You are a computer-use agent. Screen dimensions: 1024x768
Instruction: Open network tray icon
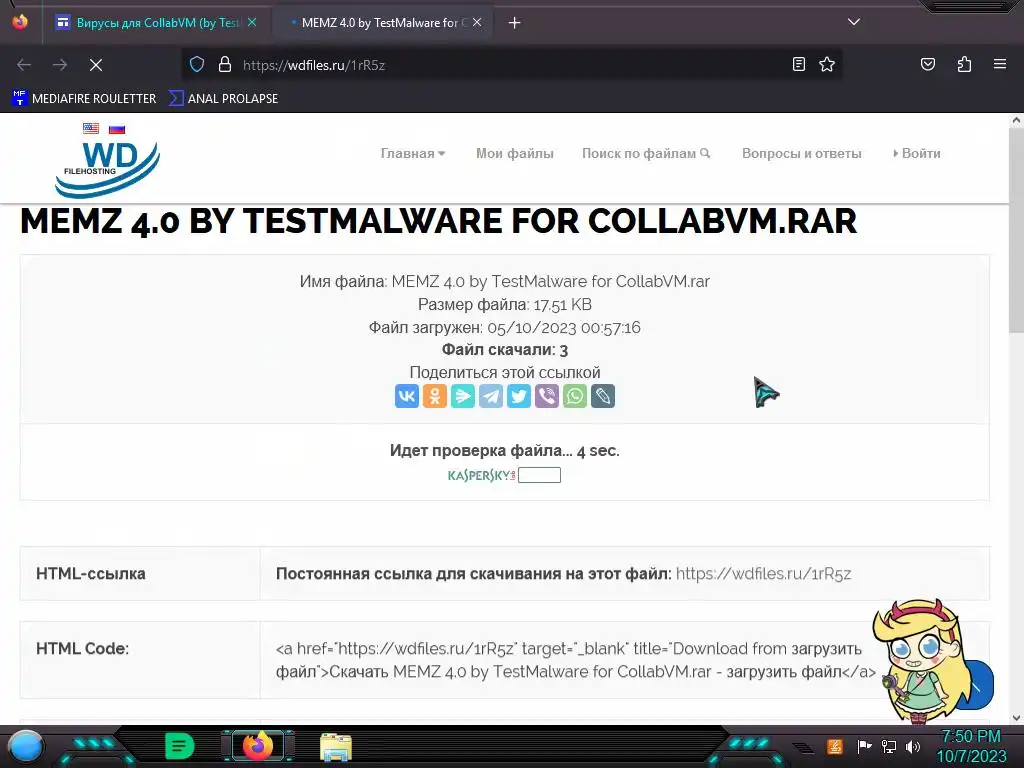[889, 746]
